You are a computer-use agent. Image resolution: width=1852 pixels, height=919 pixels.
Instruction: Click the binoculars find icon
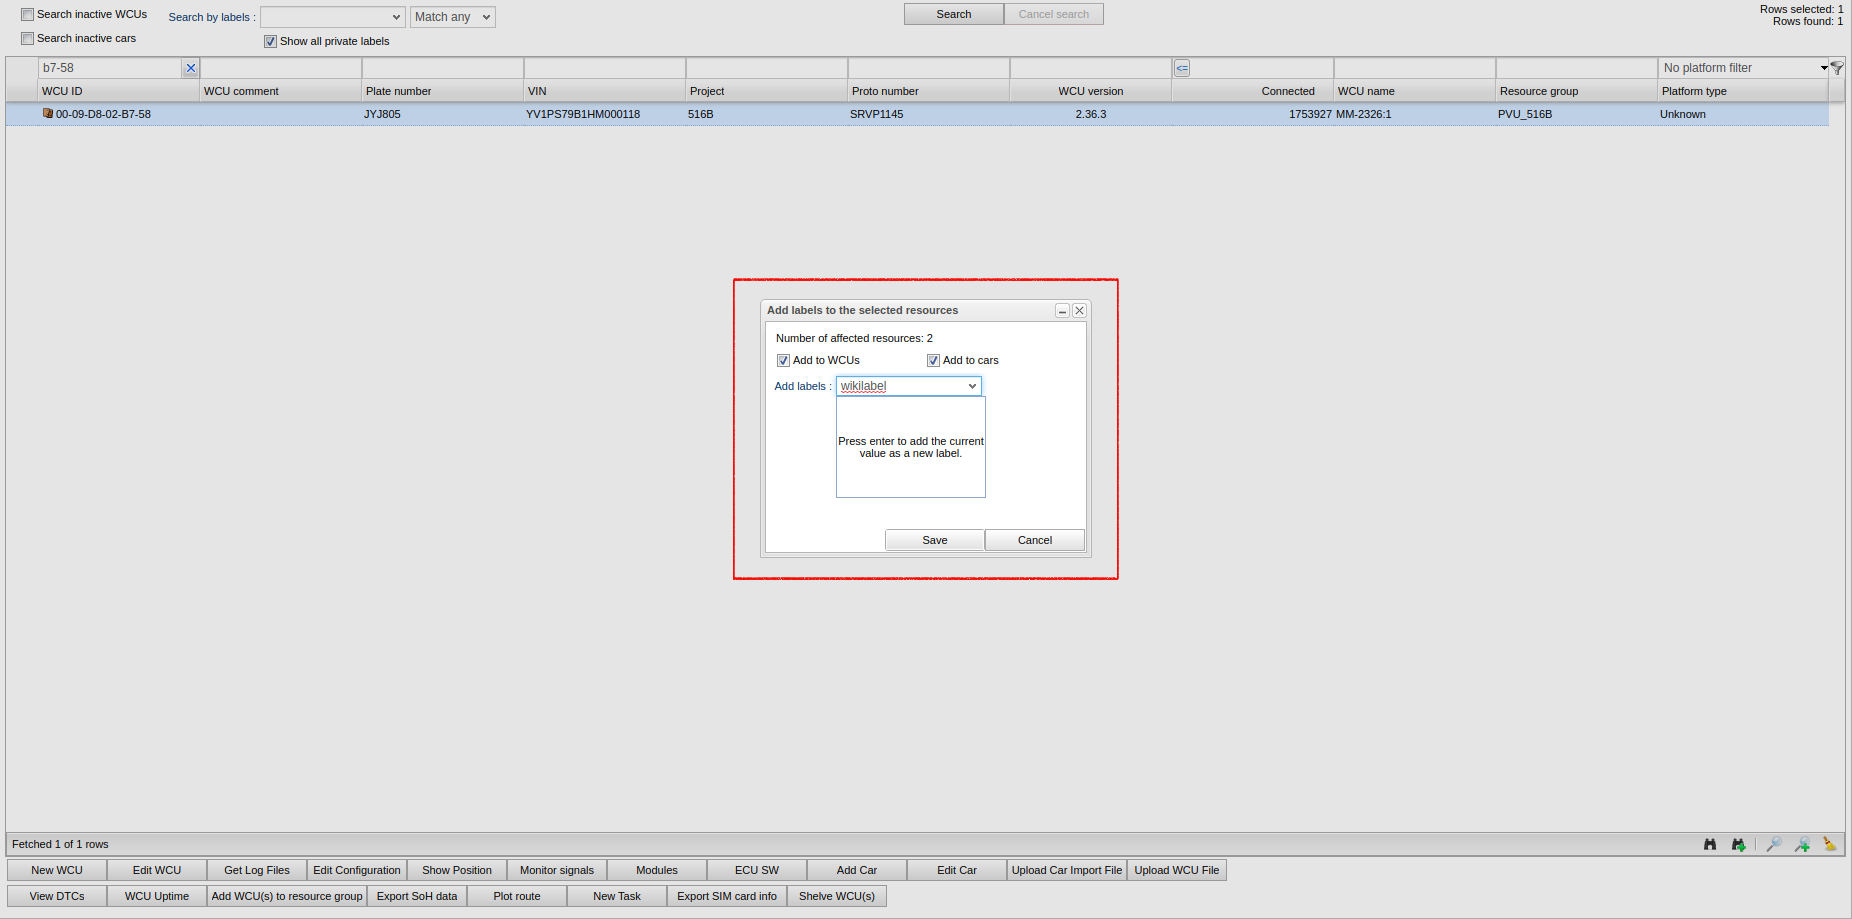(1710, 845)
